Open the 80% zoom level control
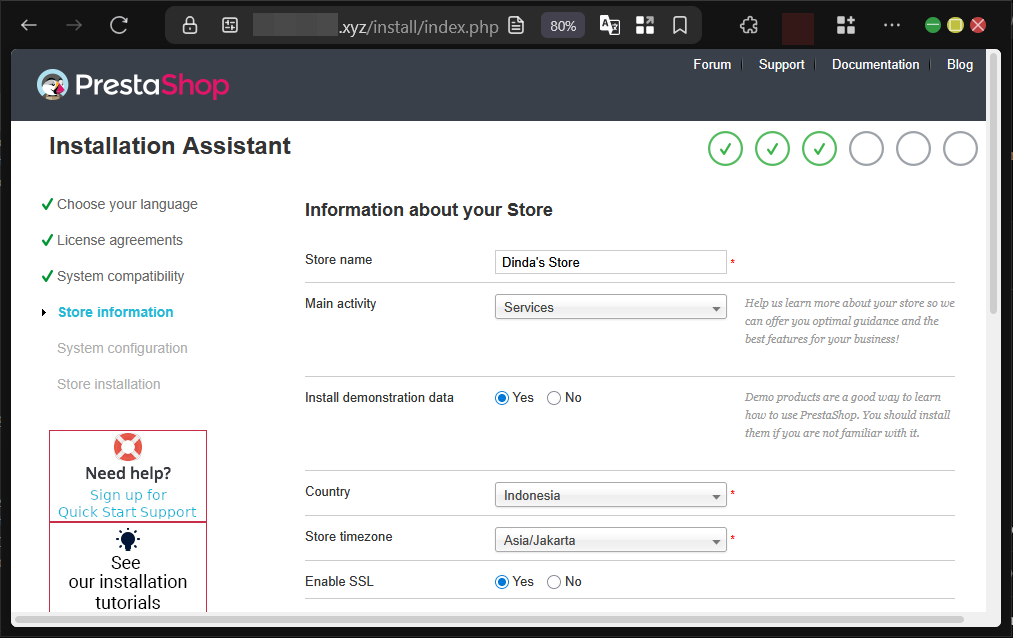This screenshot has height=638, width=1013. pos(562,27)
